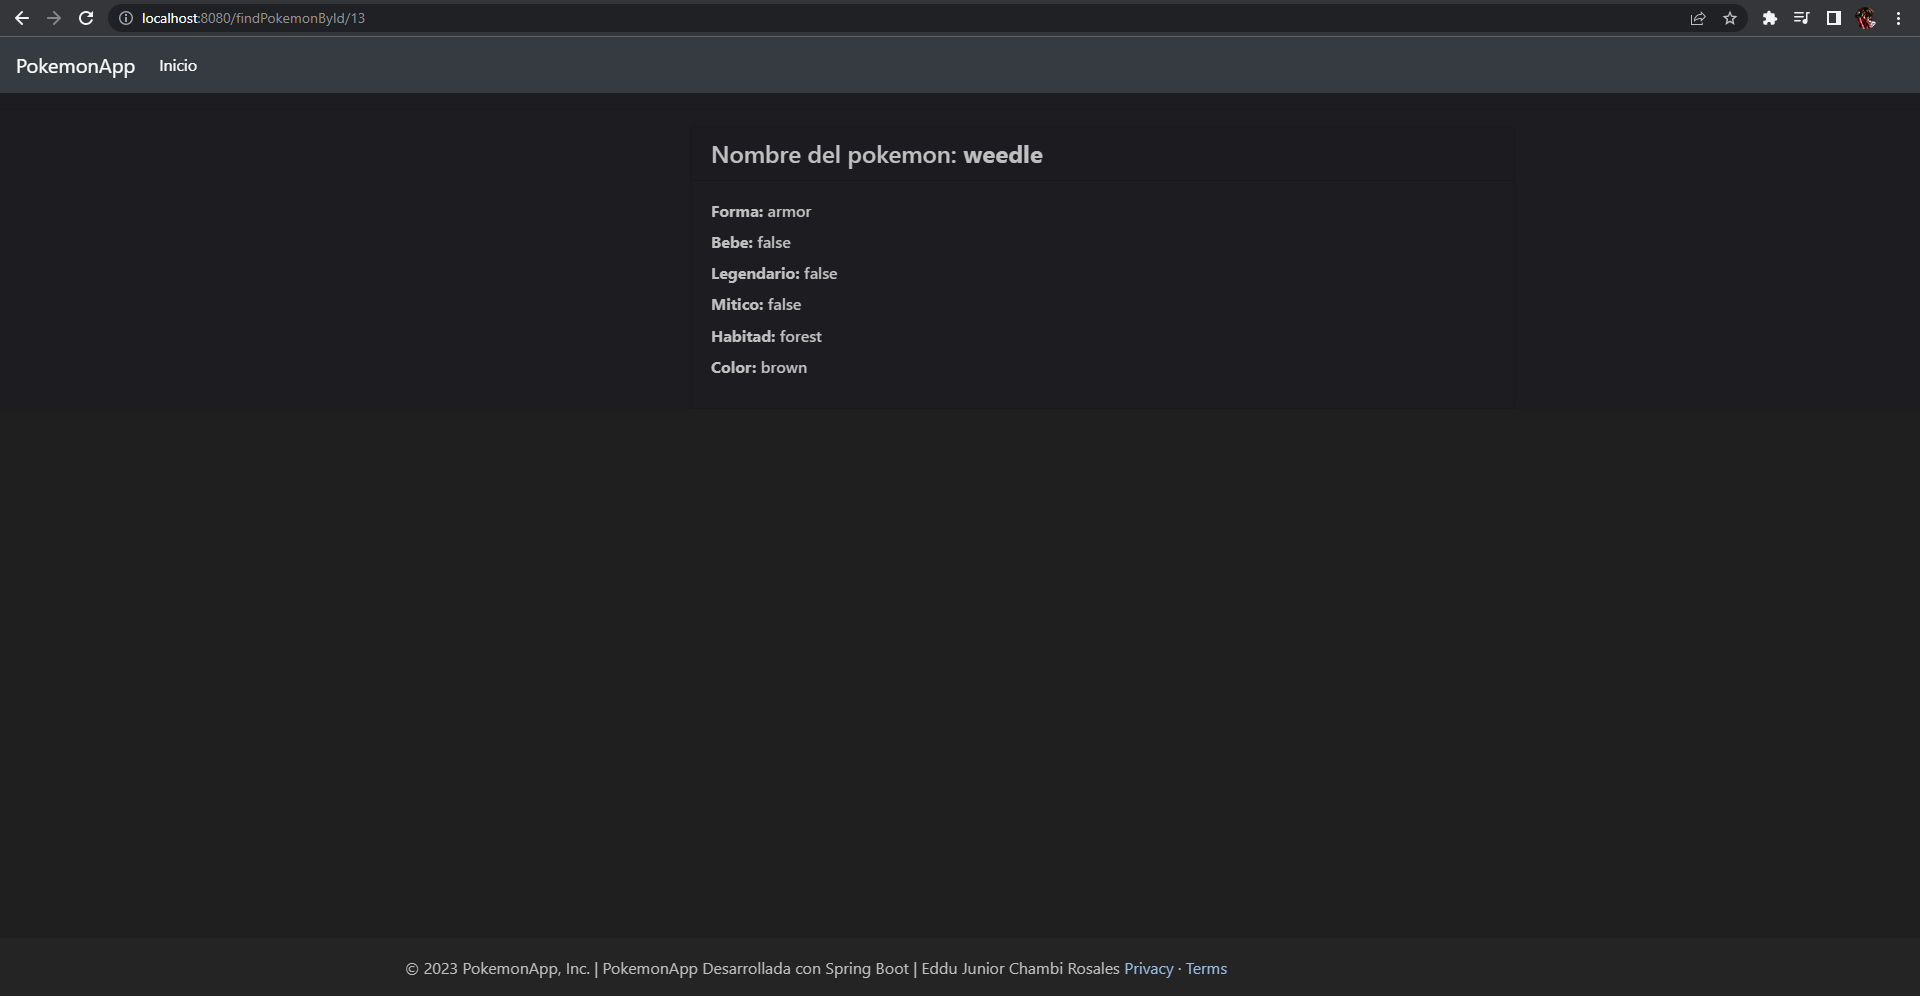The width and height of the screenshot is (1920, 996).
Task: Select the 'Forma: armor' line
Action: 761,212
